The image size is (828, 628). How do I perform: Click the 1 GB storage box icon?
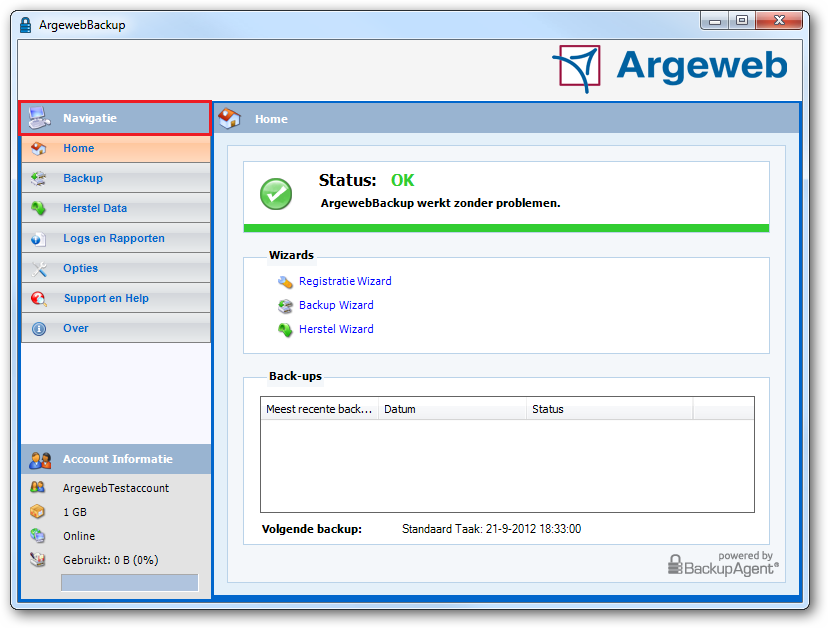(x=37, y=511)
